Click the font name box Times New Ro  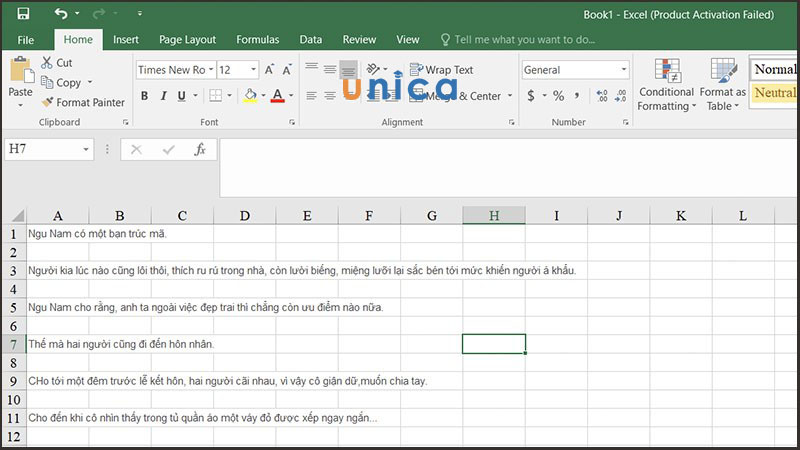tap(176, 70)
